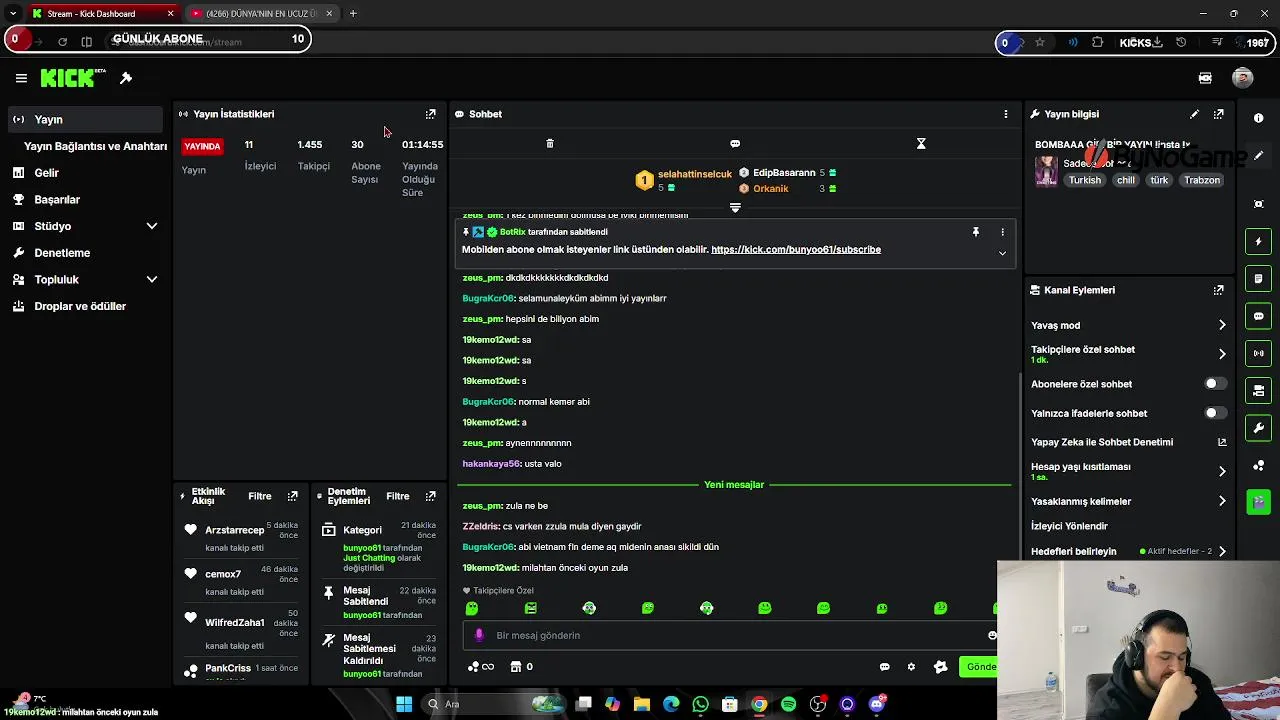Expand Yavaş mod settings
The width and height of the screenshot is (1280, 720).
pyautogui.click(x=1222, y=325)
